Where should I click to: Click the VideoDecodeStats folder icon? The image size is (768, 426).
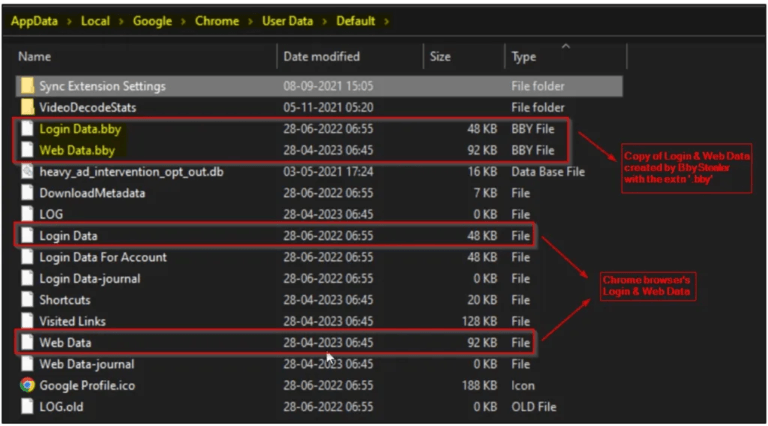coord(27,107)
